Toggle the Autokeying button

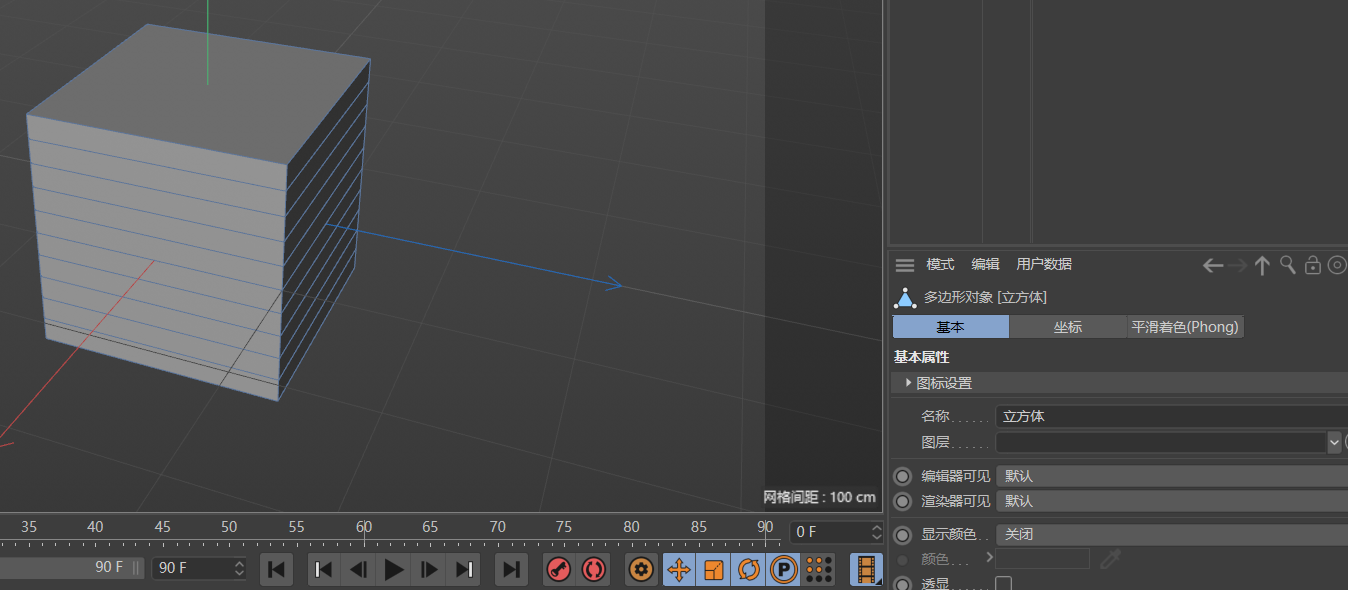tap(594, 570)
